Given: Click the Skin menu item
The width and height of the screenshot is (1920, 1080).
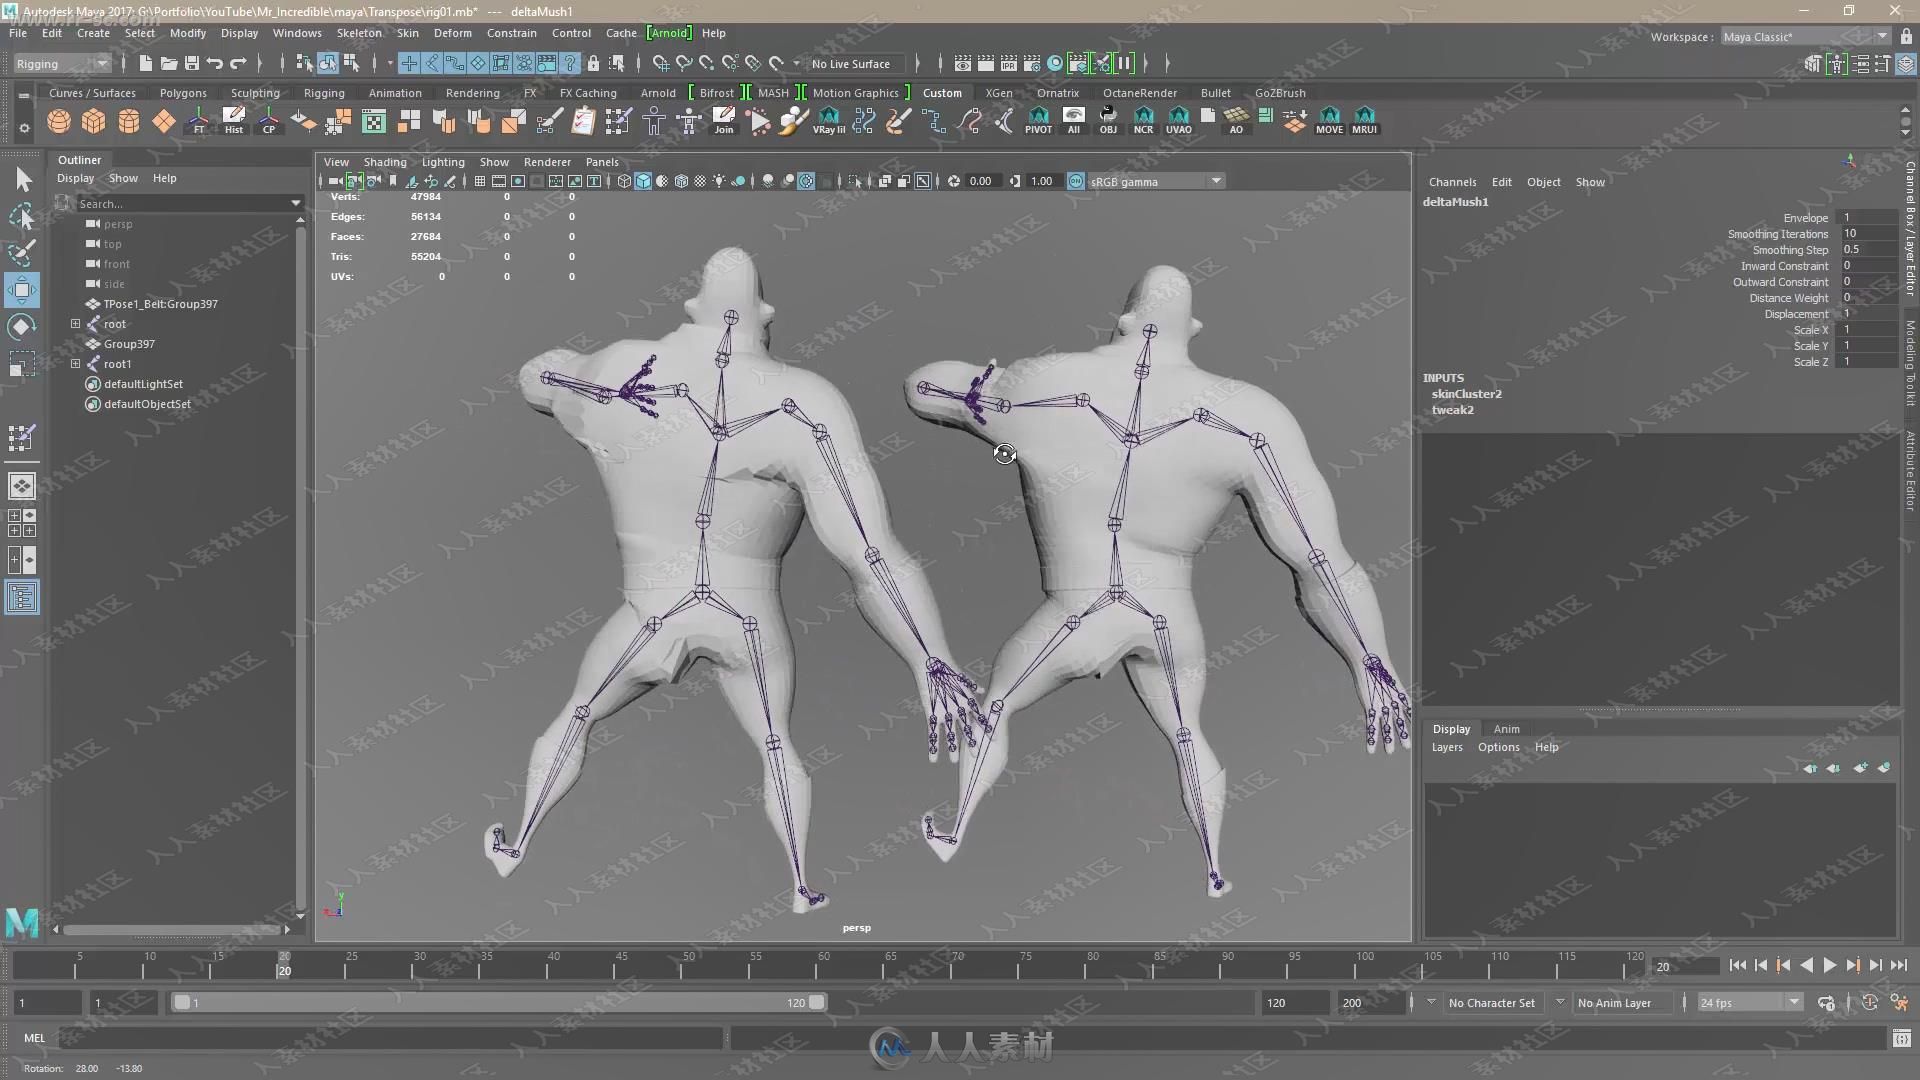Looking at the screenshot, I should pos(406,33).
